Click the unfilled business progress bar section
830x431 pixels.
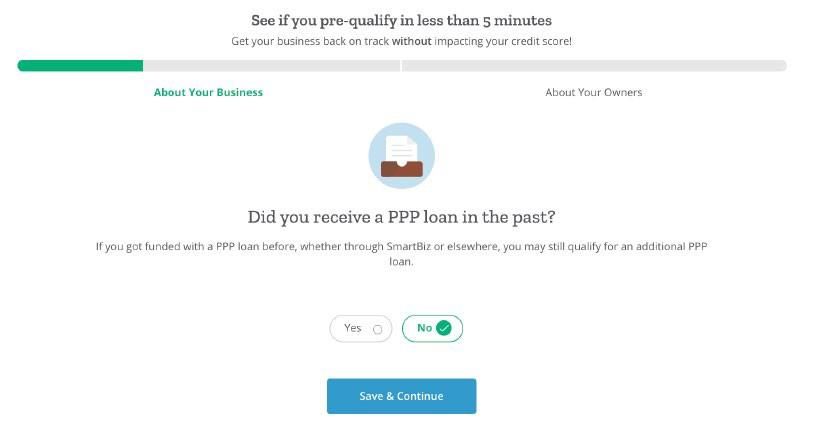272,66
